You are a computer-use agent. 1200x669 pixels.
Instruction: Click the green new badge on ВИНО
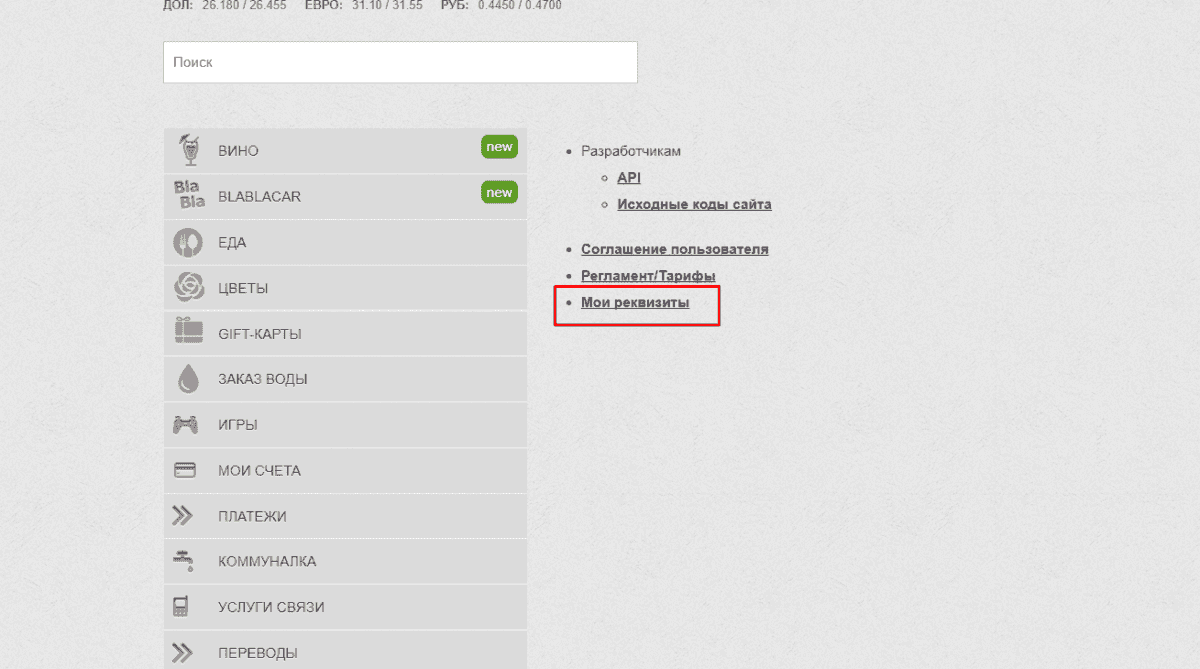coord(499,147)
